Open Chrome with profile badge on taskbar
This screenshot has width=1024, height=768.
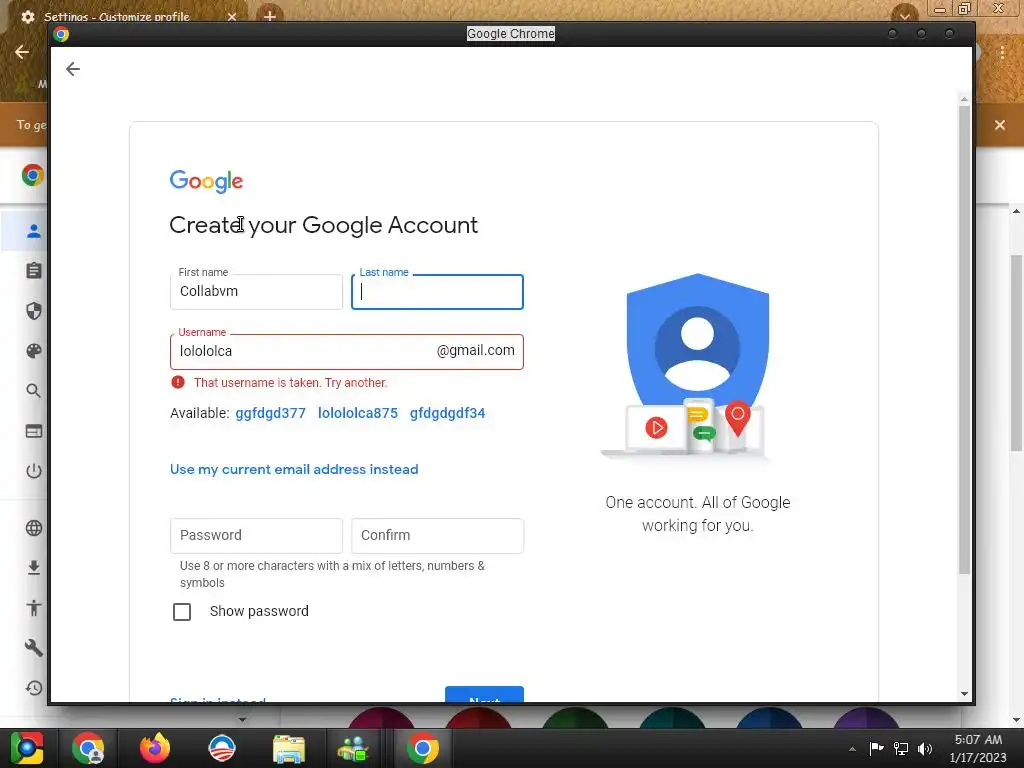coord(88,748)
